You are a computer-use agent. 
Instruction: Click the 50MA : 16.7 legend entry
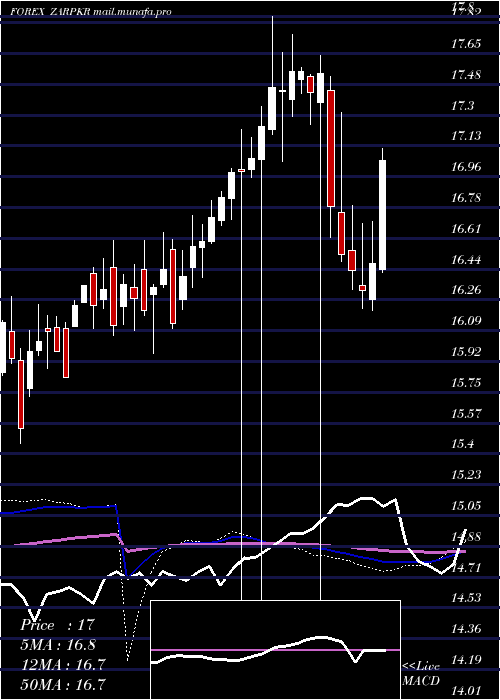[63, 684]
